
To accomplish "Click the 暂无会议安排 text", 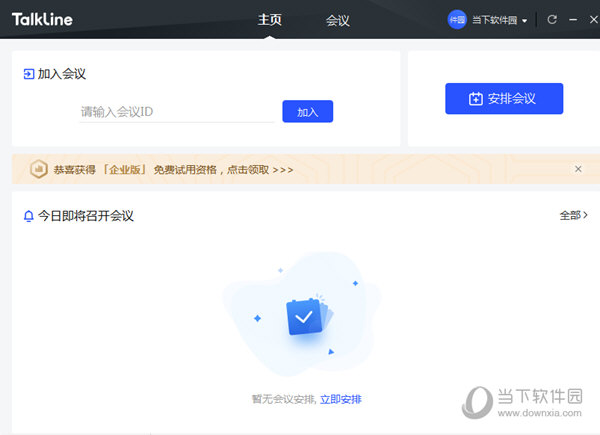I will click(284, 399).
